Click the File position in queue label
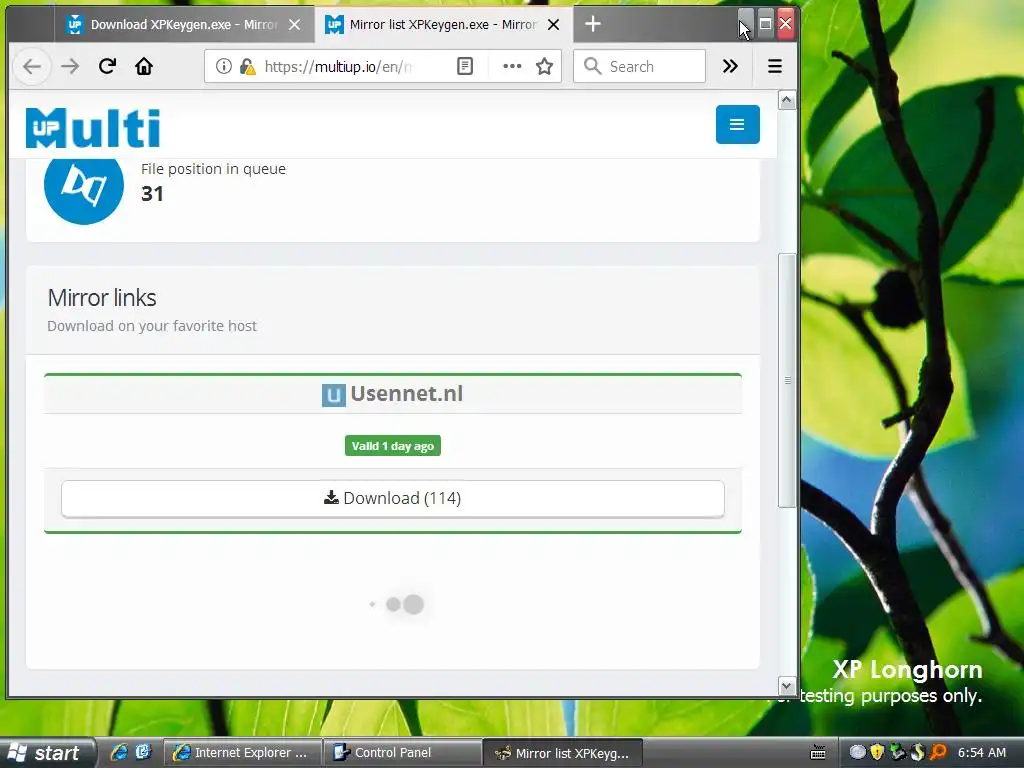1024x768 pixels. pyautogui.click(x=214, y=169)
